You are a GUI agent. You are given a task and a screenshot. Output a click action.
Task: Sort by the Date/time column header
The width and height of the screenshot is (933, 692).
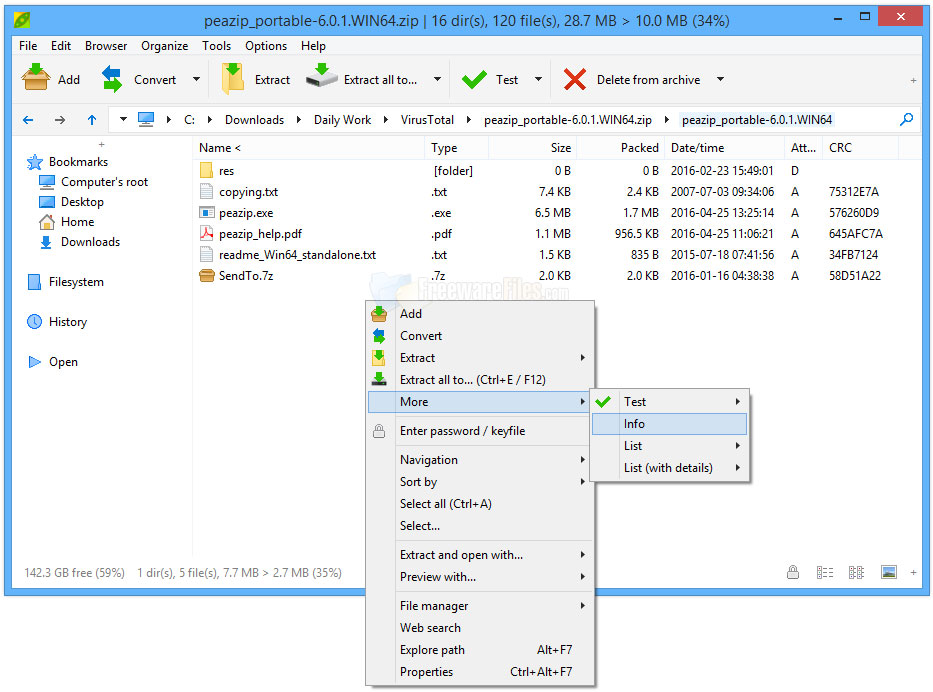[x=725, y=148]
